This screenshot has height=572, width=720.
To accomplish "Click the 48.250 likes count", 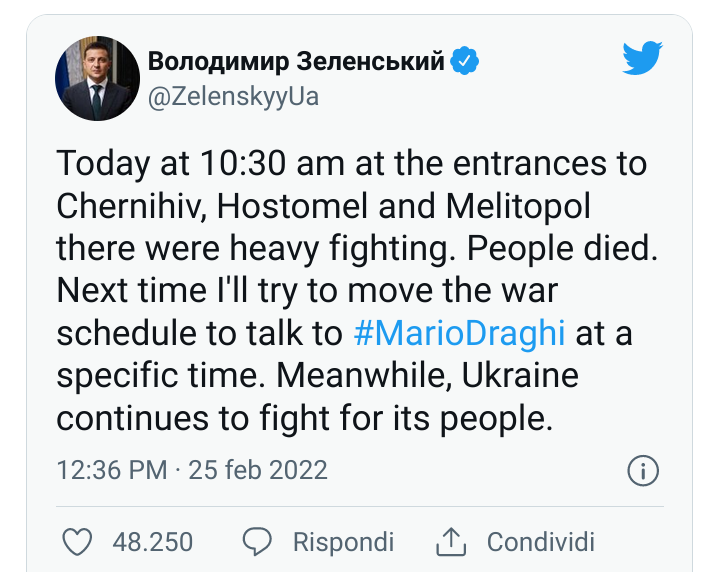I will (152, 542).
